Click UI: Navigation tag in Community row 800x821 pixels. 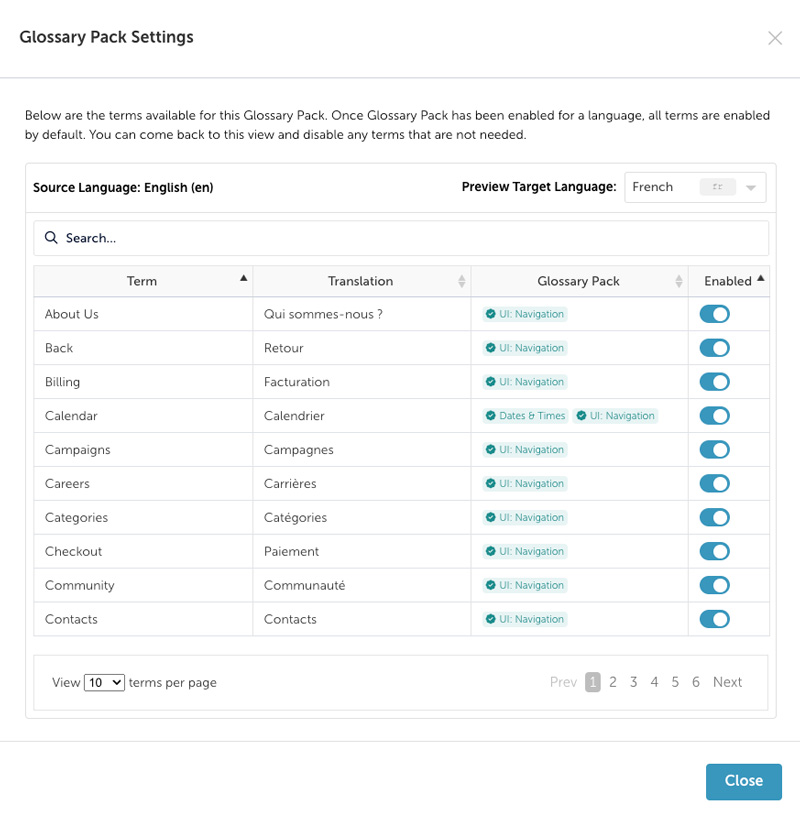pos(525,585)
